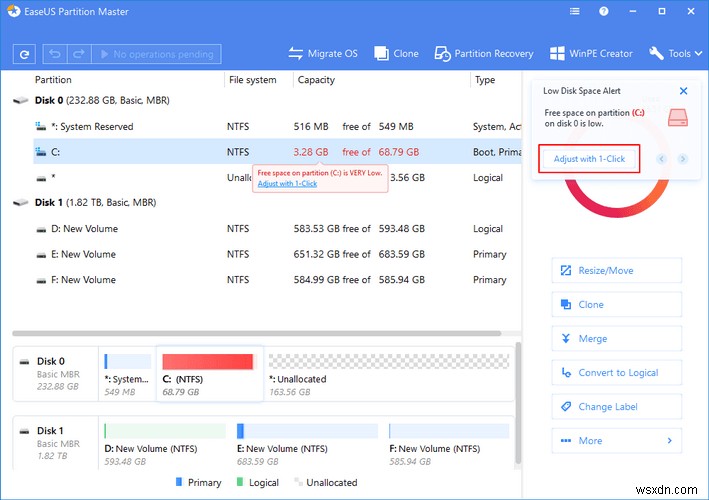
Task: Click the D: New Volume drive icon
Action: [41, 230]
